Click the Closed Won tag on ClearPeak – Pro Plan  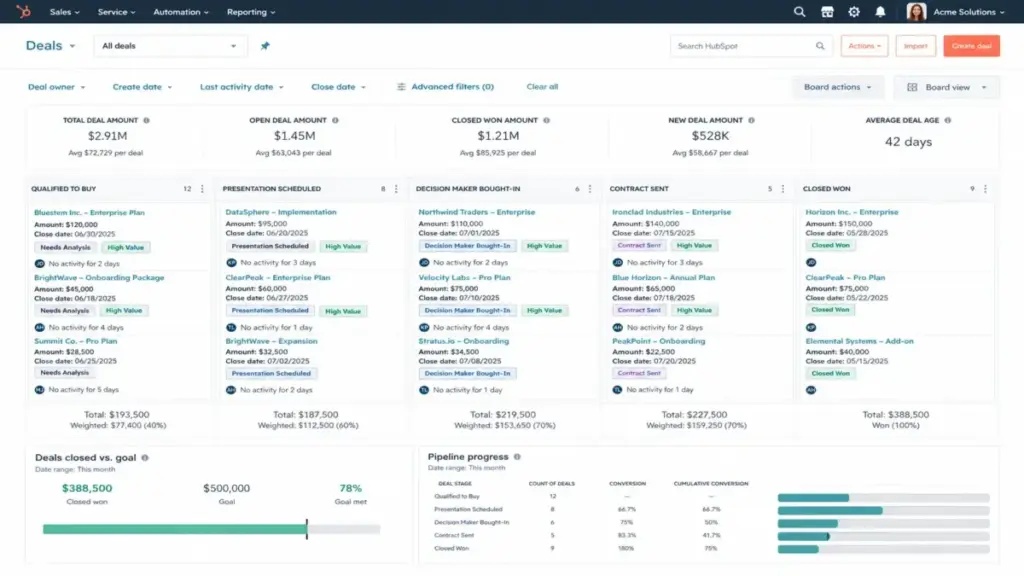pyautogui.click(x=830, y=310)
